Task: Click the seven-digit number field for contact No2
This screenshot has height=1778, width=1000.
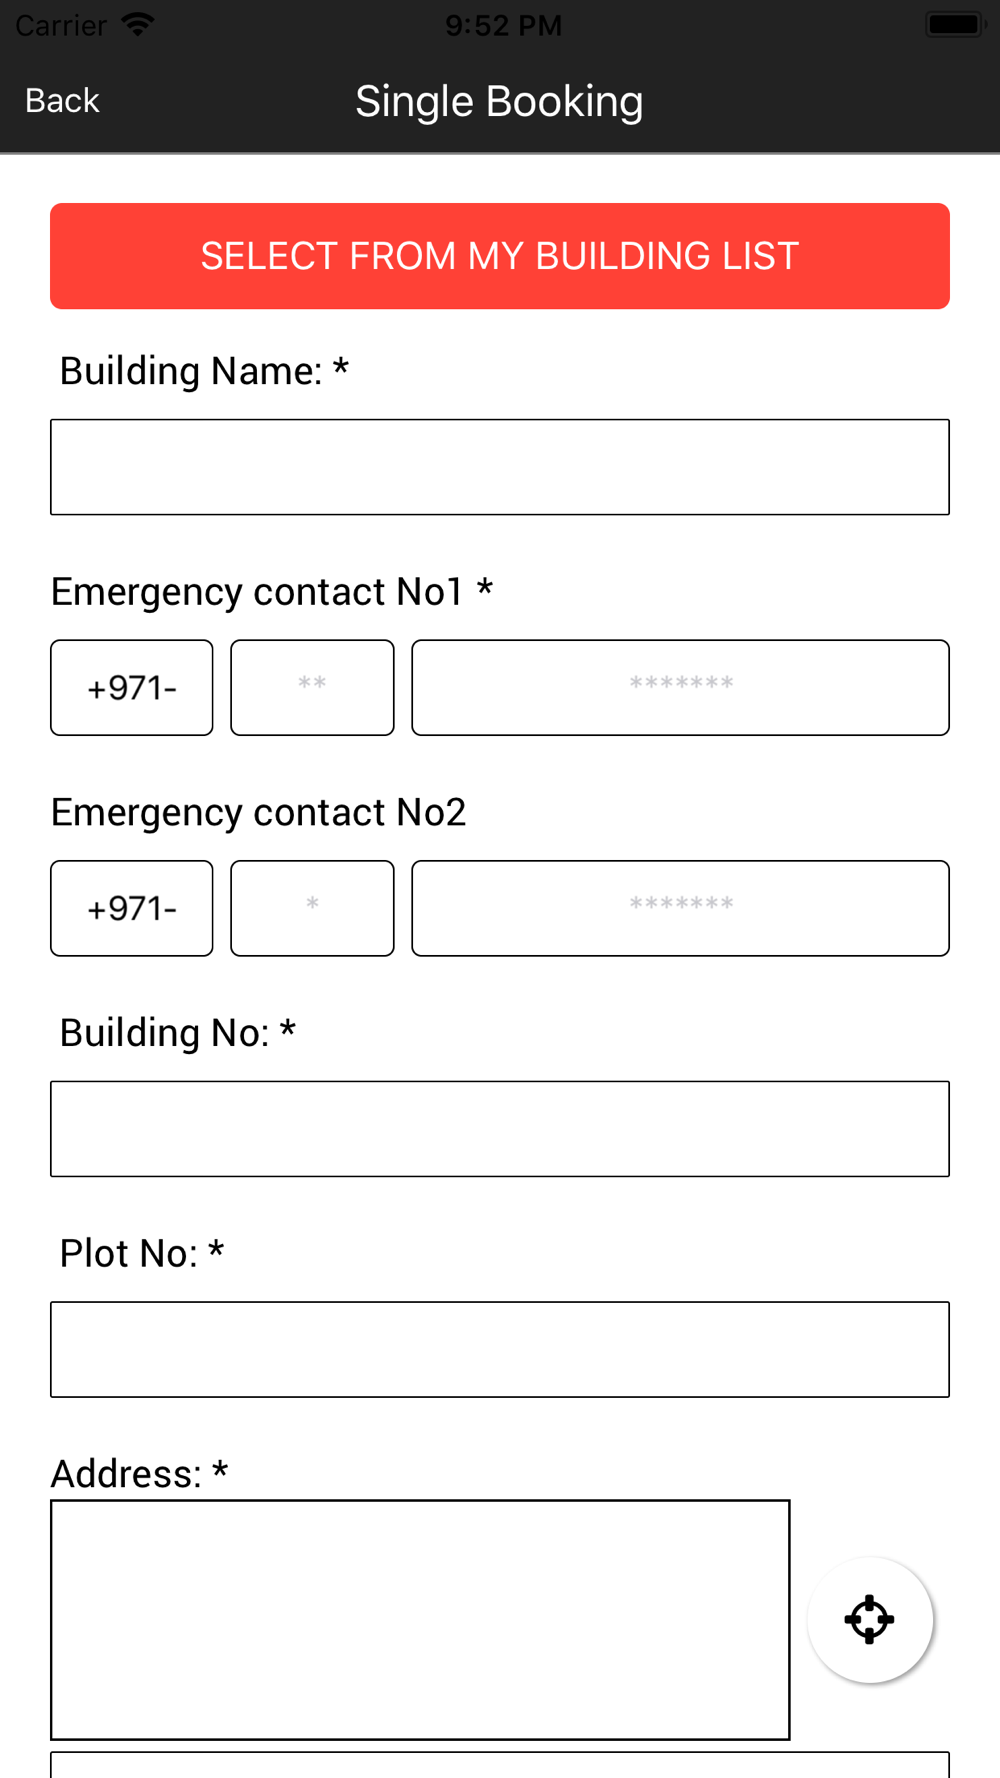Action: [x=680, y=908]
